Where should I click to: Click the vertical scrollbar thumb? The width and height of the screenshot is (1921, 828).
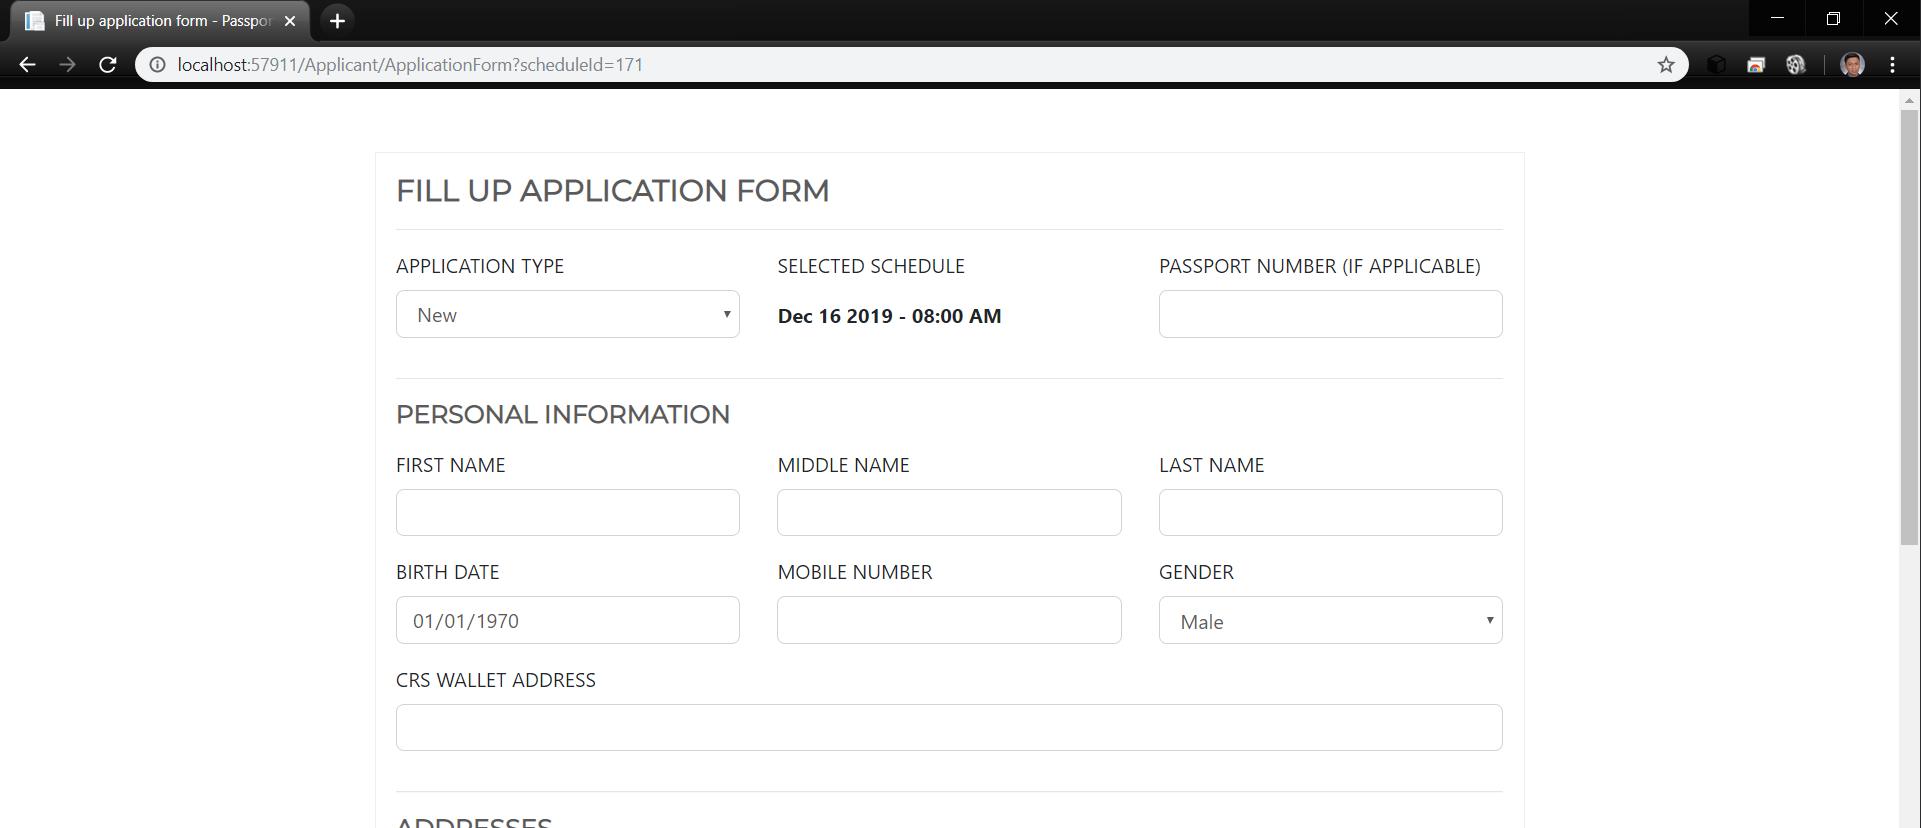tap(1909, 327)
